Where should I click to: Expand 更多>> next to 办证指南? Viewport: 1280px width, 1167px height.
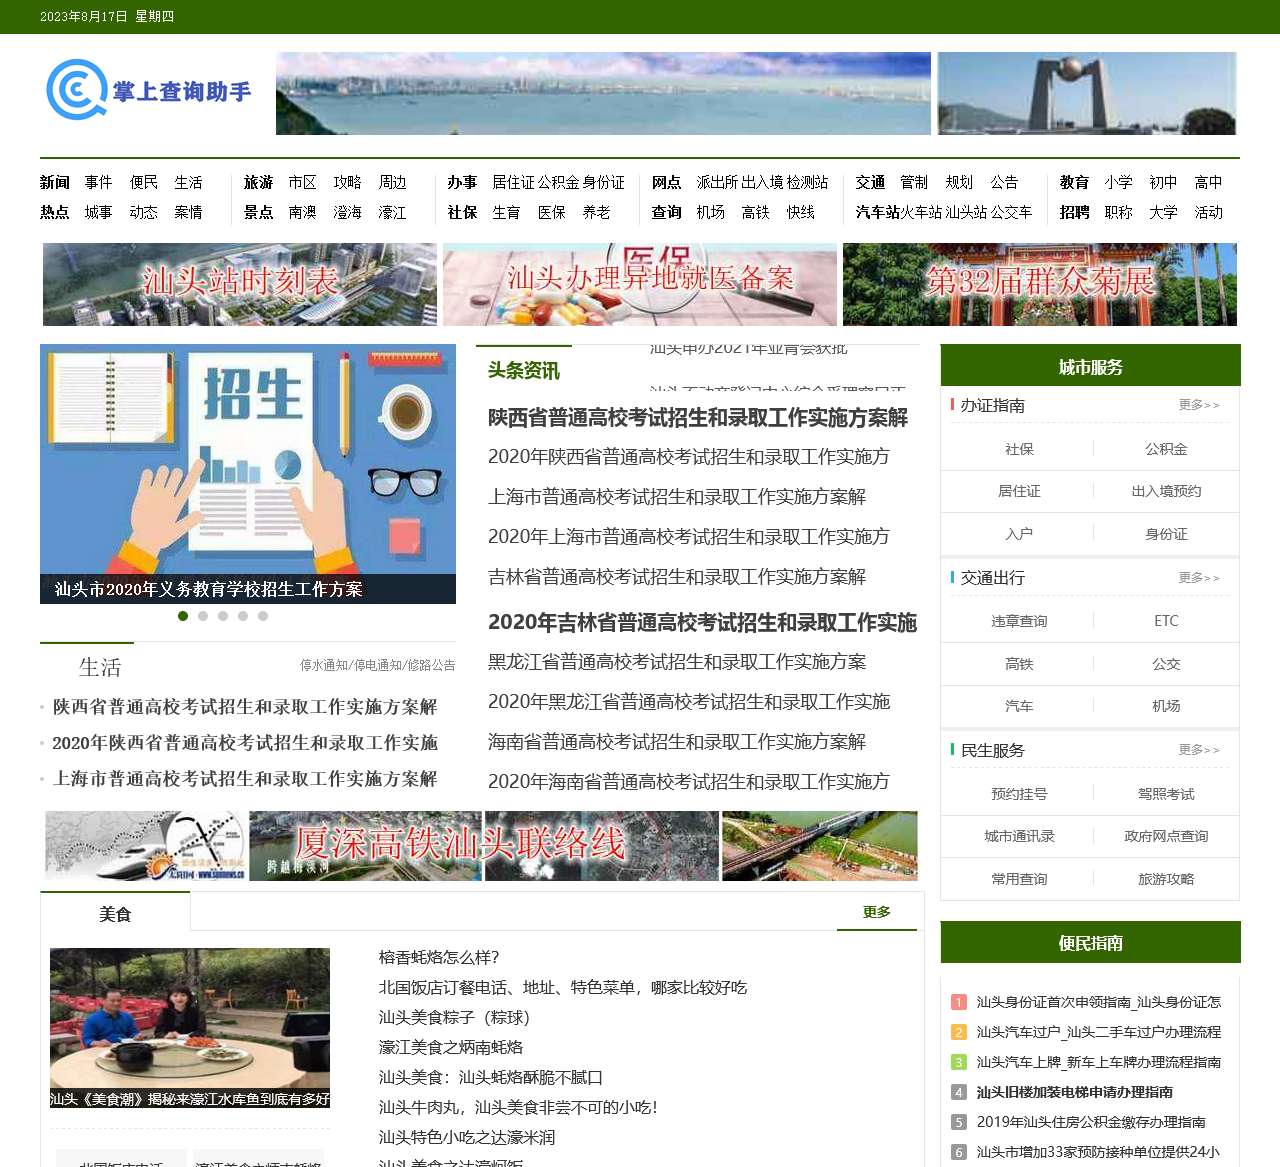pyautogui.click(x=1199, y=404)
